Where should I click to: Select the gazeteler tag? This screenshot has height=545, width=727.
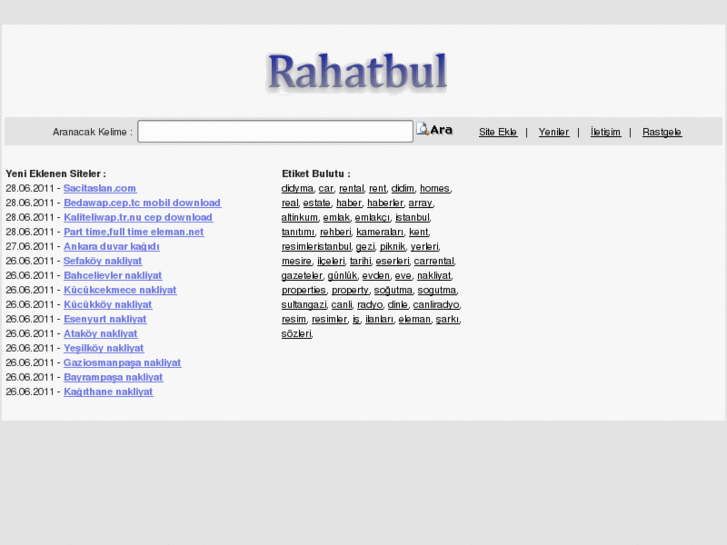302,276
